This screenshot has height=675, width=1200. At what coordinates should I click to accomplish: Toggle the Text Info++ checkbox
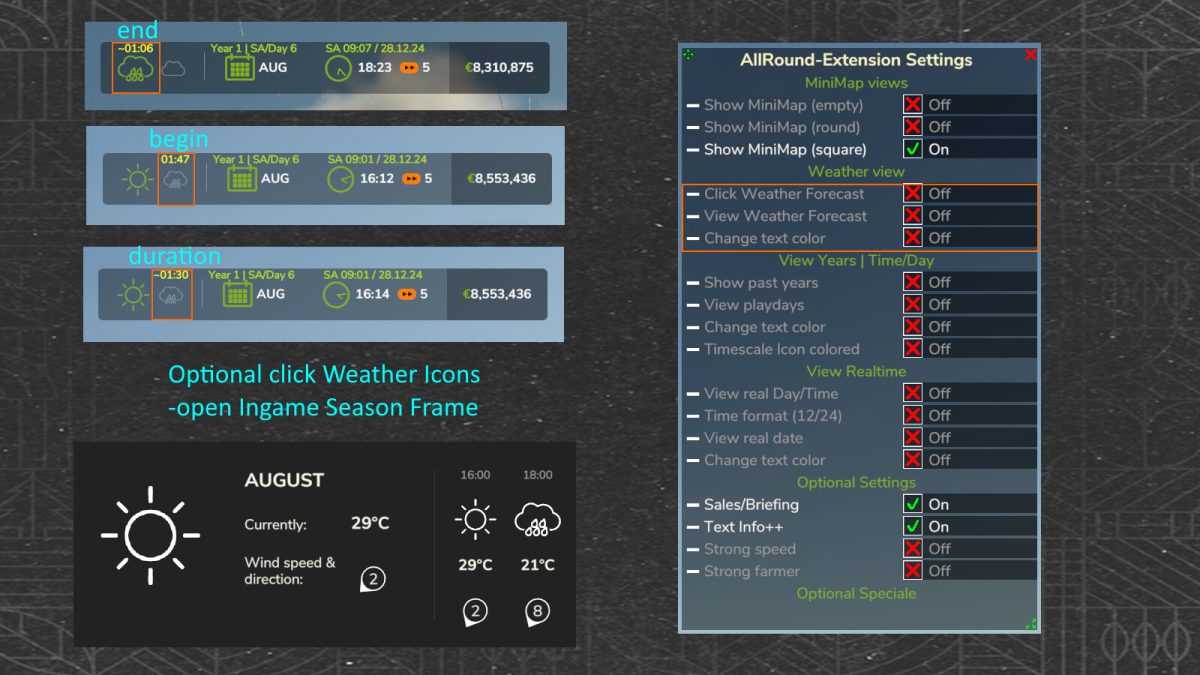[x=912, y=526]
